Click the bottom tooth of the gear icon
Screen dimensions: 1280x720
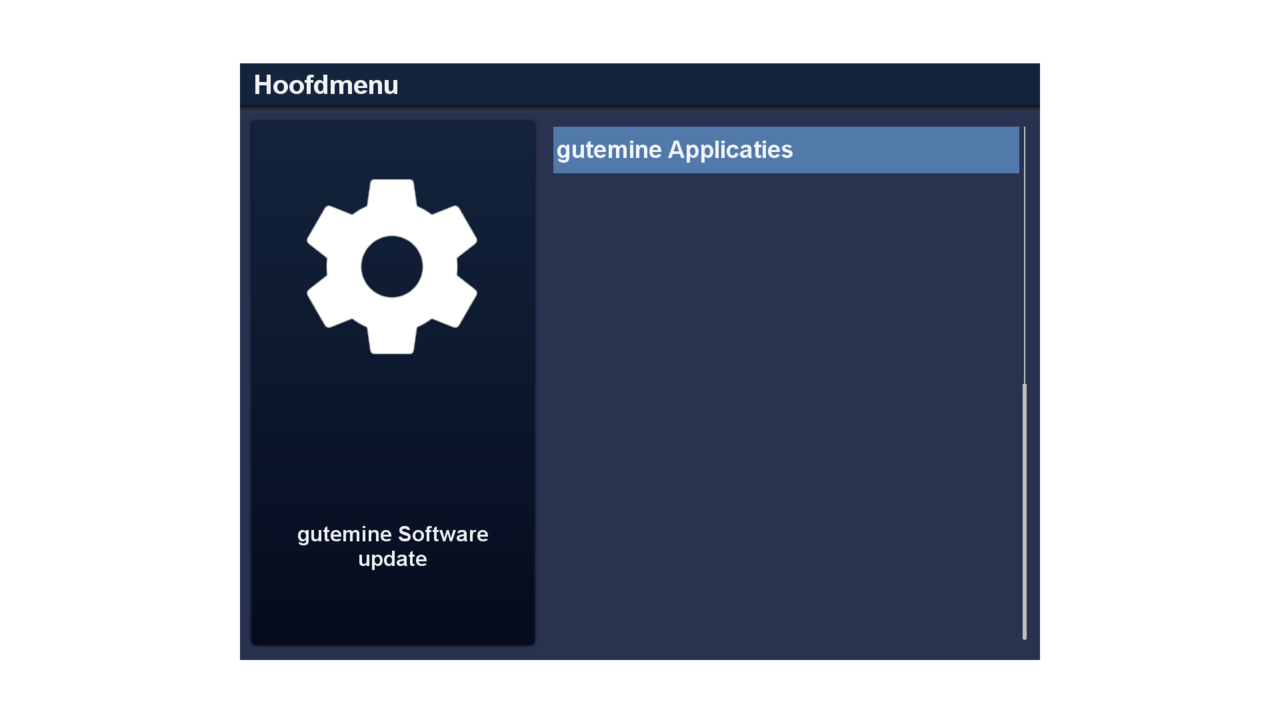[392, 340]
